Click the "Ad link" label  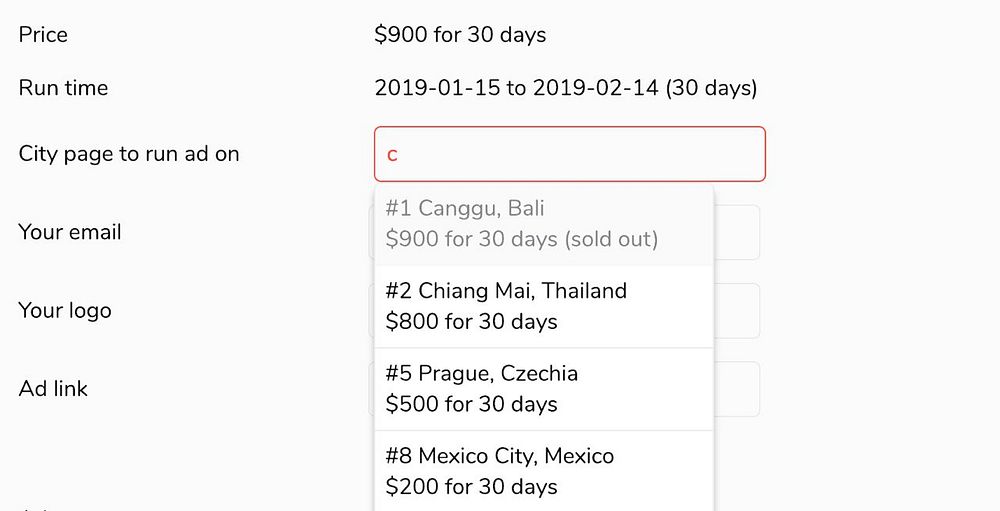coord(53,388)
